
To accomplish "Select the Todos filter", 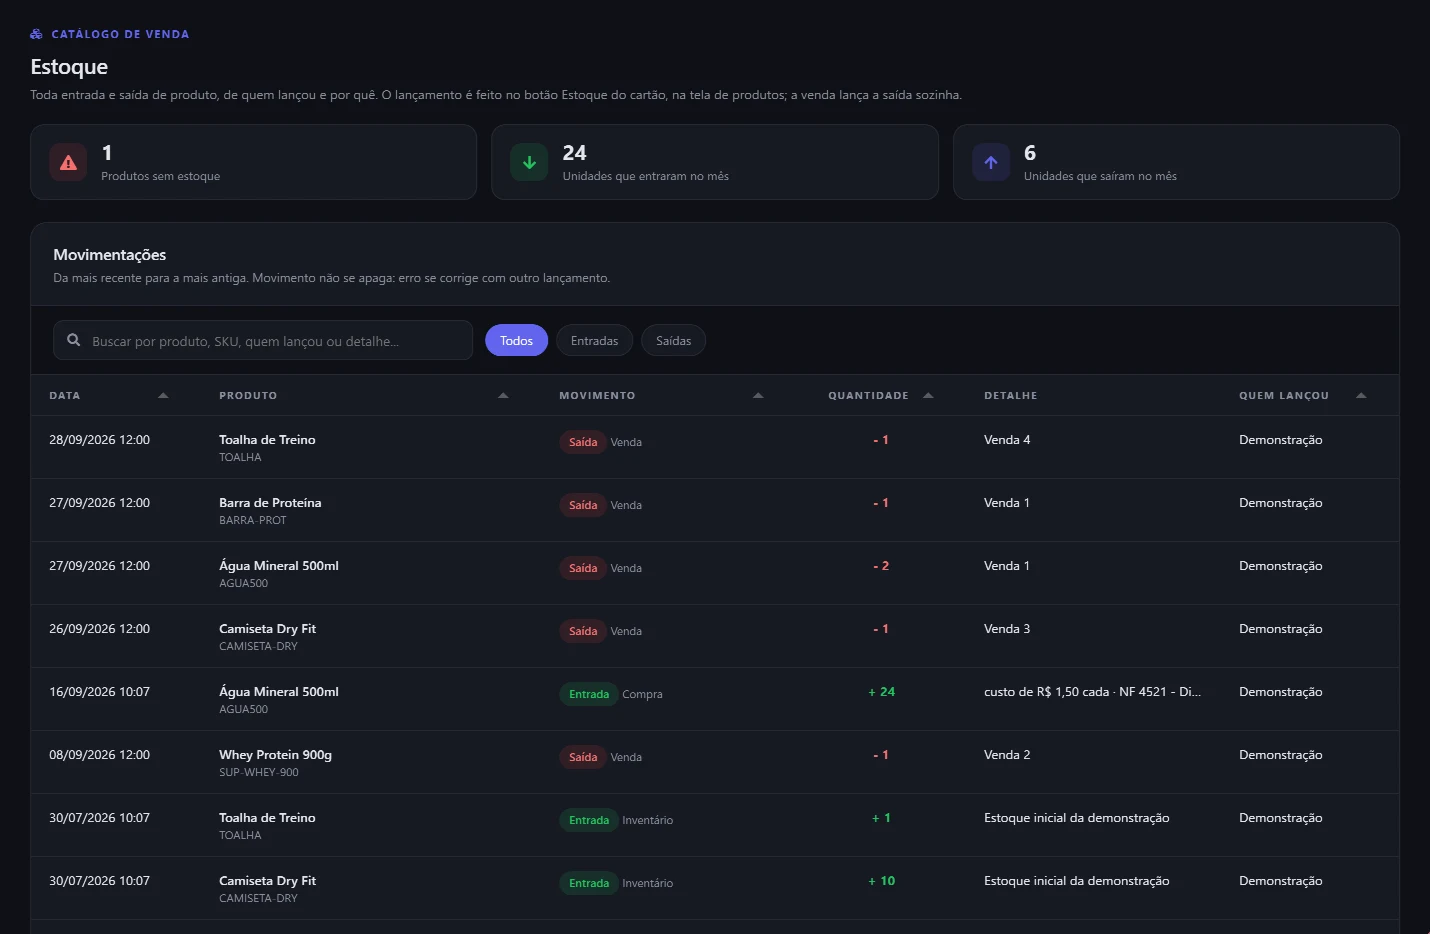I will (516, 340).
